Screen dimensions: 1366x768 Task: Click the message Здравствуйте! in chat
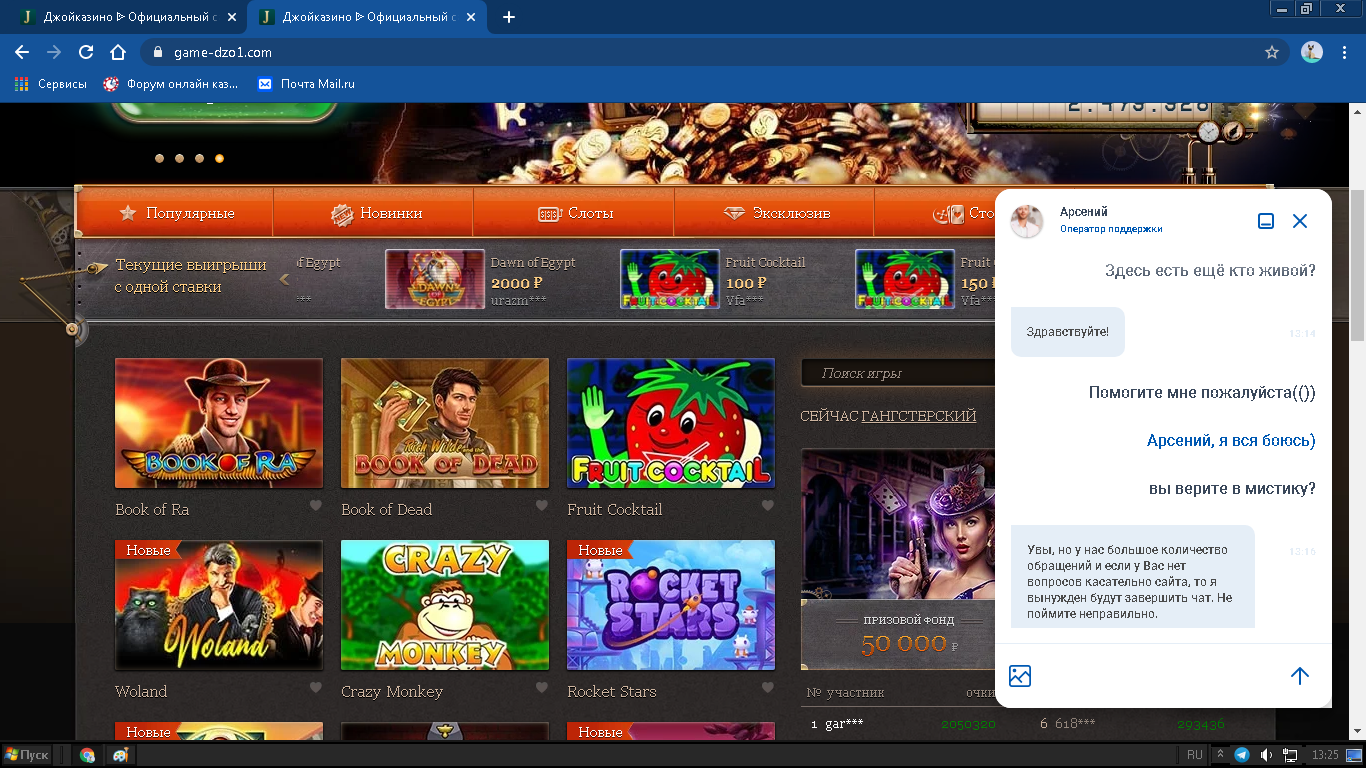pos(1068,332)
